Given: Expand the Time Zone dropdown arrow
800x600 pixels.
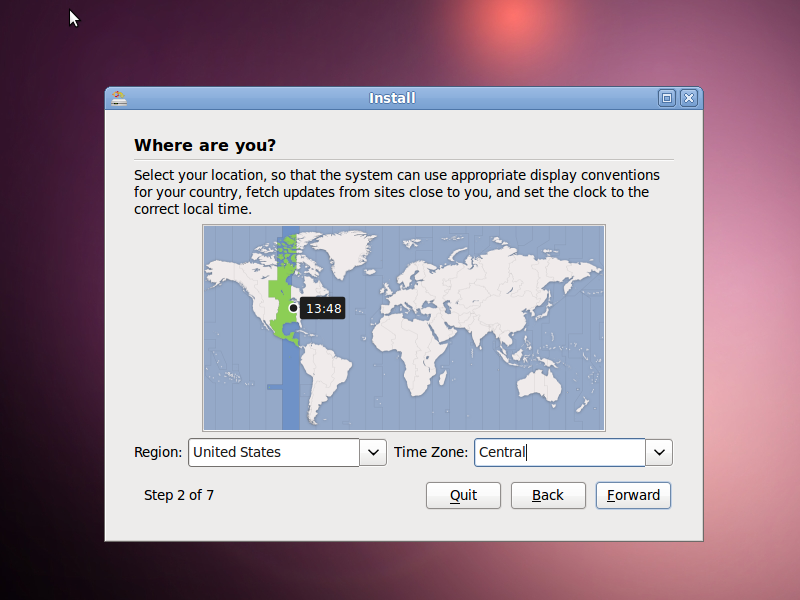Looking at the screenshot, I should 659,452.
